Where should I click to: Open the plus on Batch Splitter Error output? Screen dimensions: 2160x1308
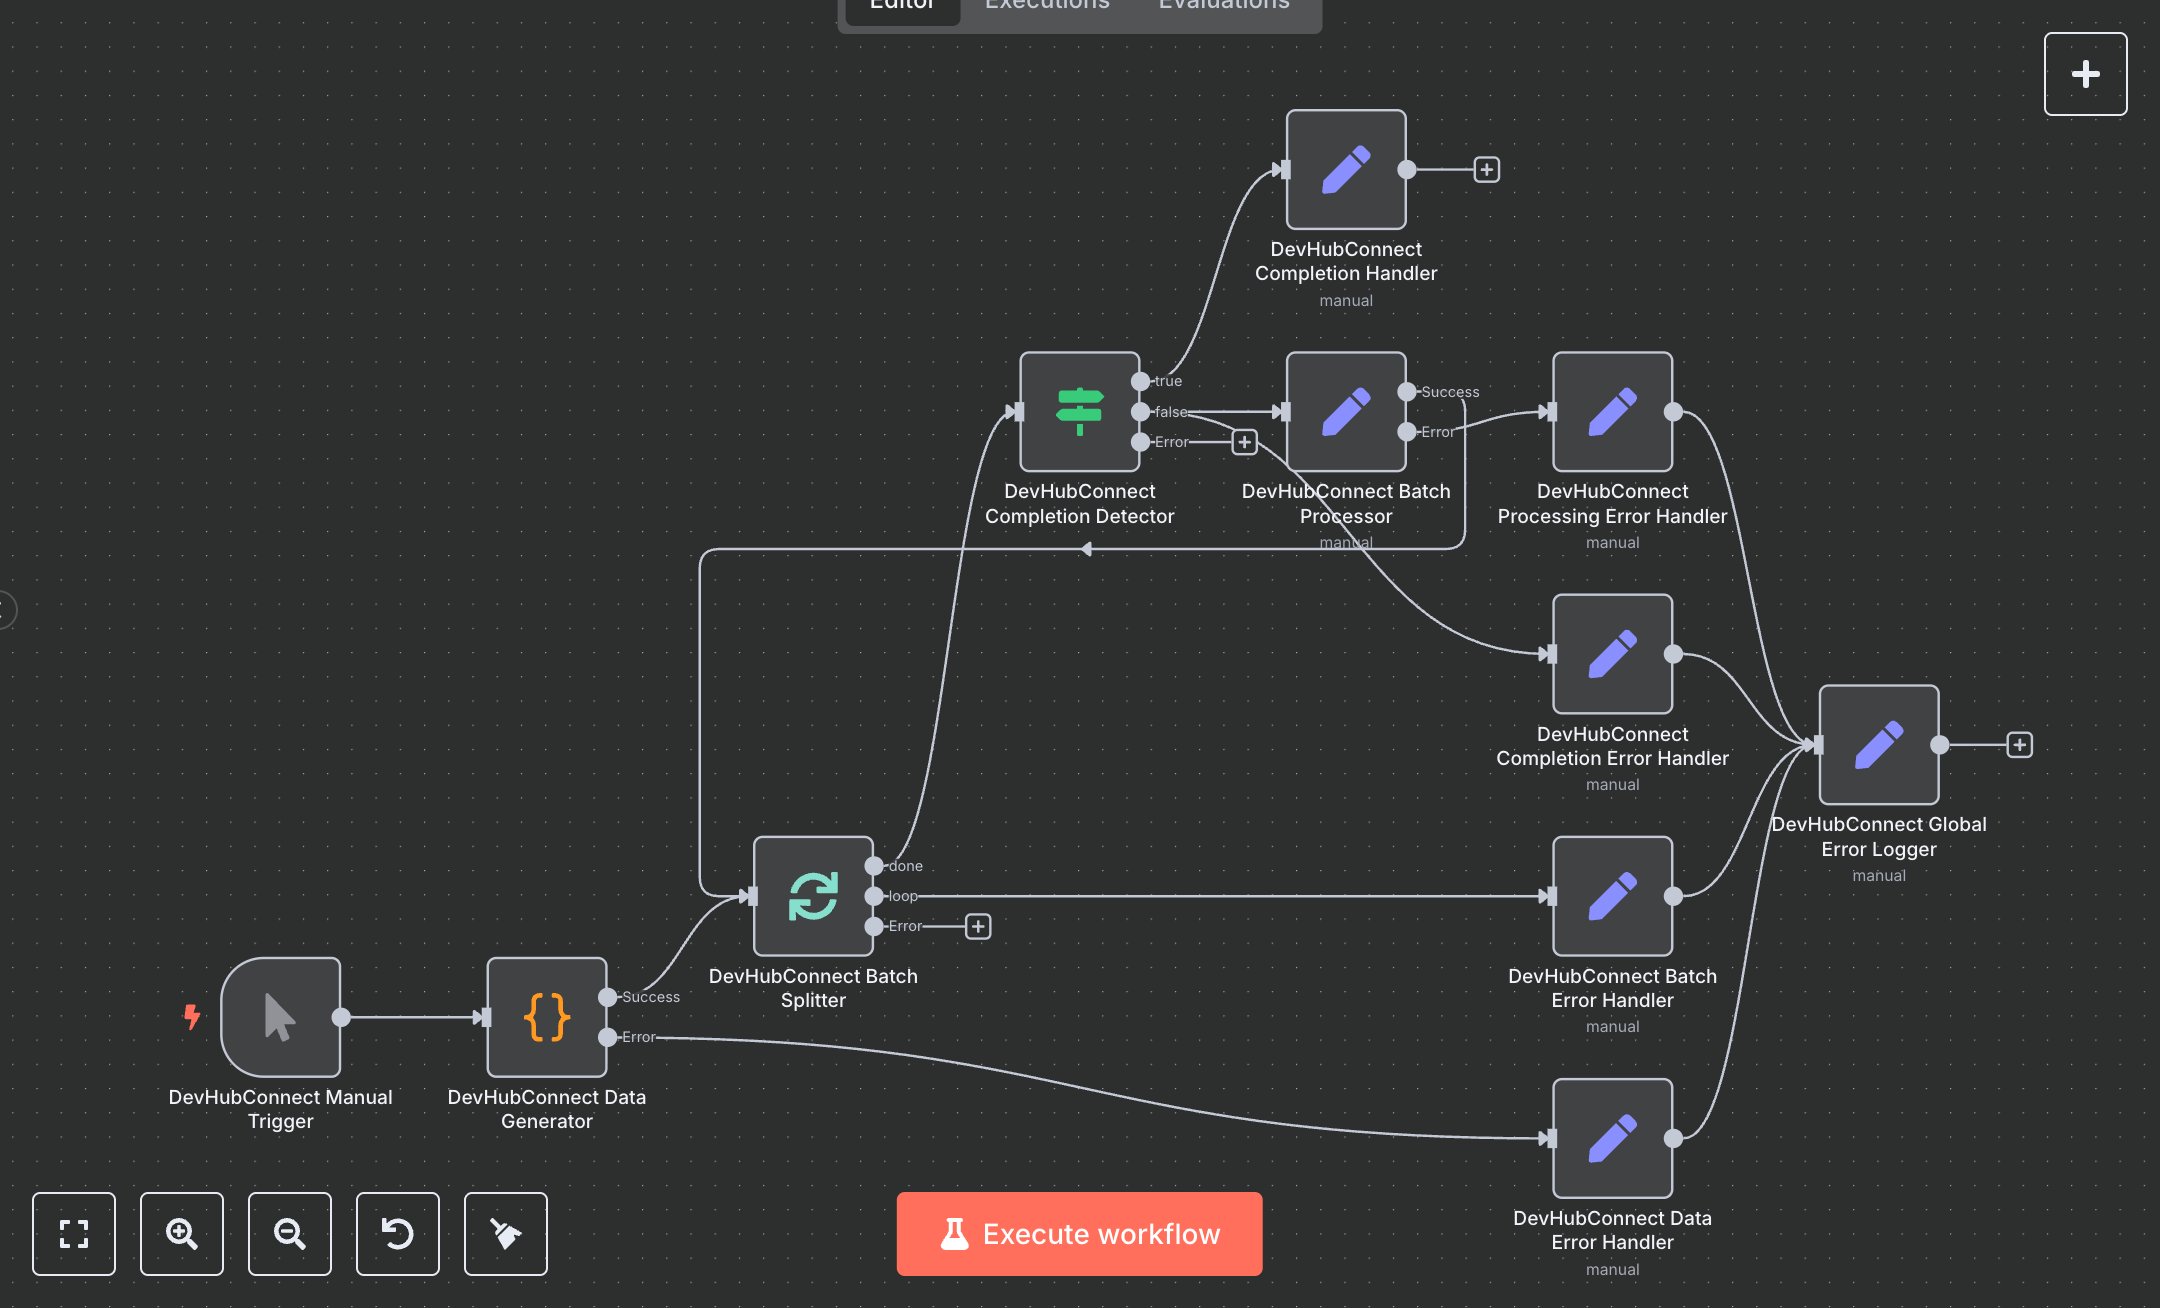(977, 926)
